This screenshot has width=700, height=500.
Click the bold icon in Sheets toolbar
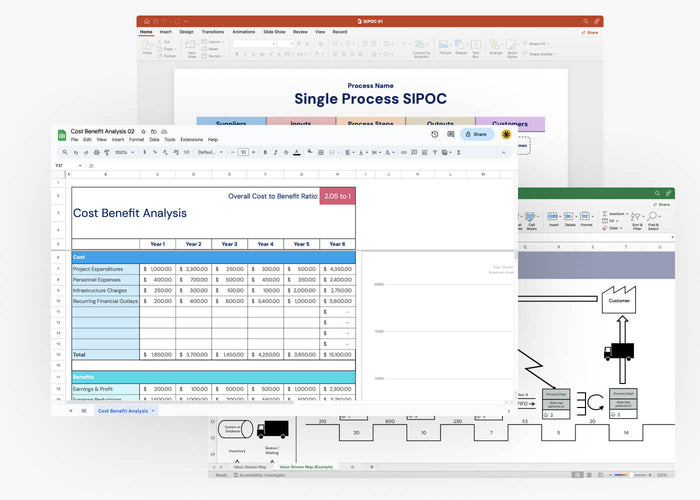(264, 152)
